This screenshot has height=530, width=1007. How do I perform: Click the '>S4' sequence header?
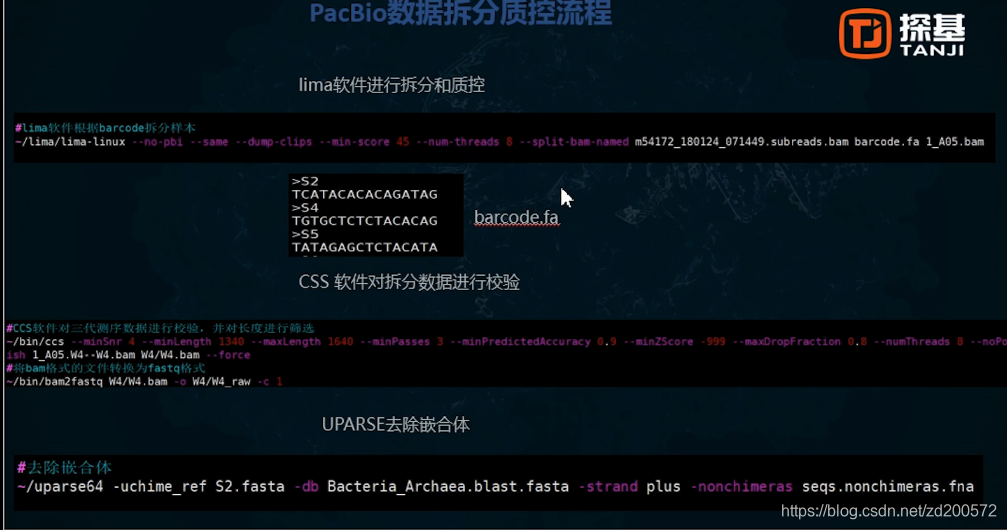tap(305, 208)
